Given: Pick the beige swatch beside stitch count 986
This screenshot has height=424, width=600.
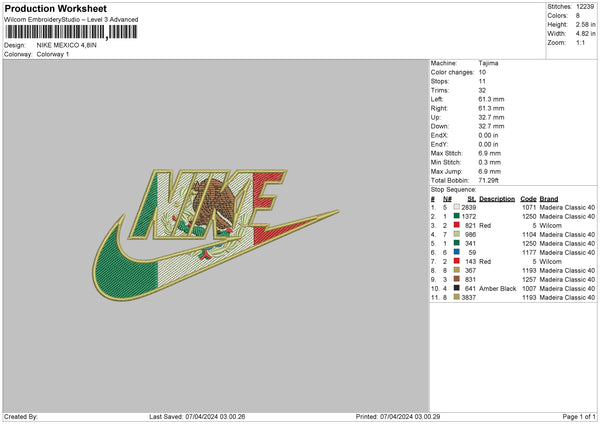Looking at the screenshot, I should [x=457, y=234].
